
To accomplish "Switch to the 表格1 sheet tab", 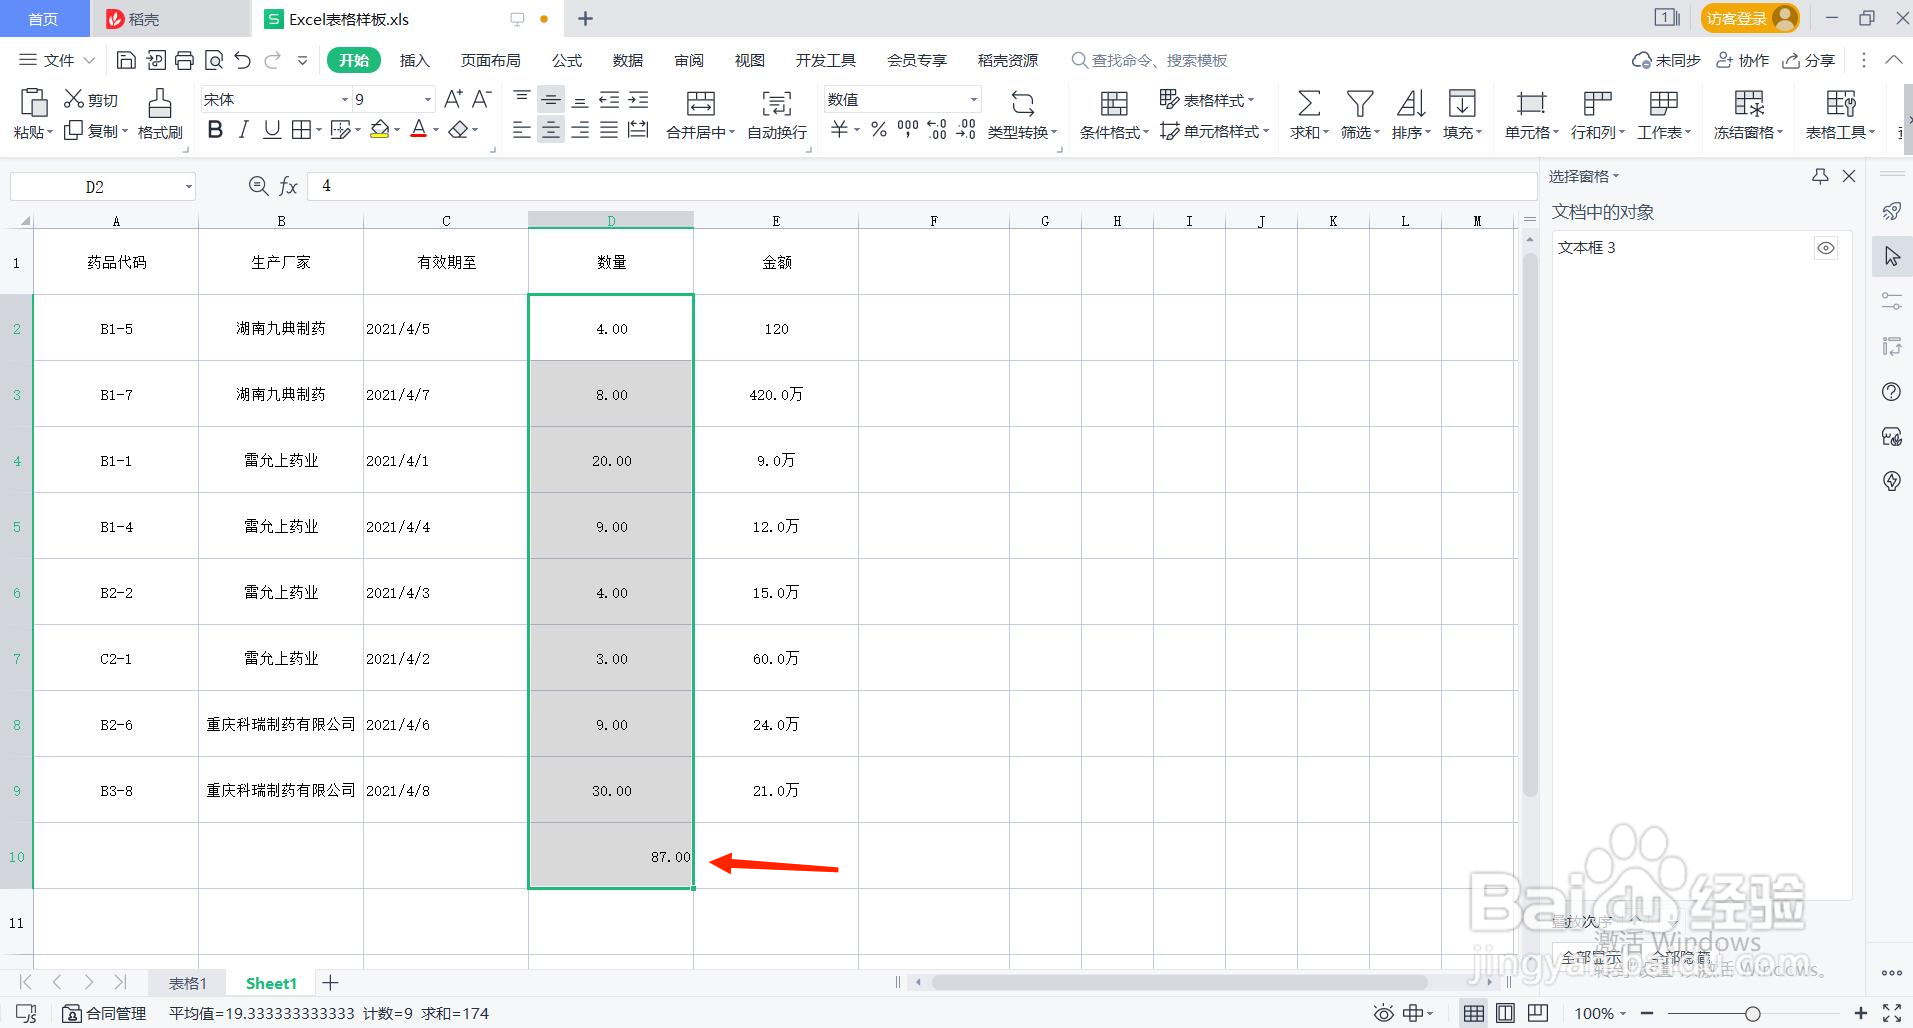I will (x=188, y=983).
